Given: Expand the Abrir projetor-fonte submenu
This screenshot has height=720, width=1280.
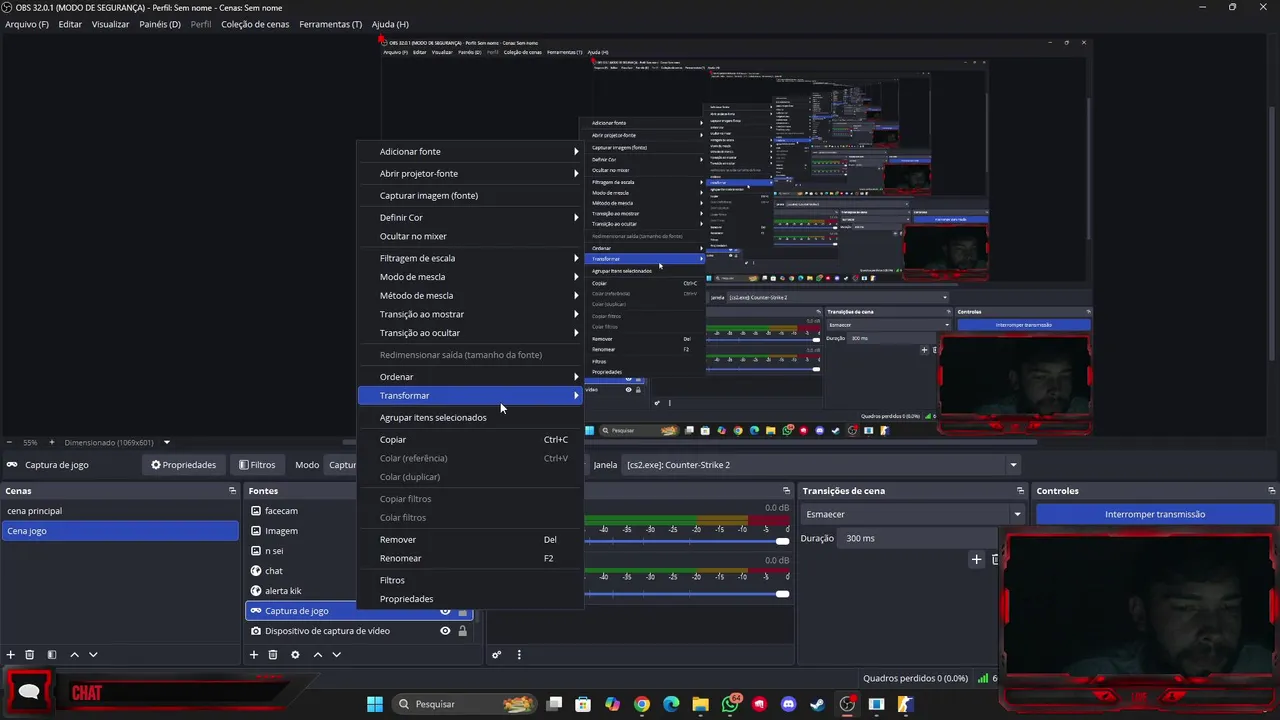Looking at the screenshot, I should (x=470, y=174).
